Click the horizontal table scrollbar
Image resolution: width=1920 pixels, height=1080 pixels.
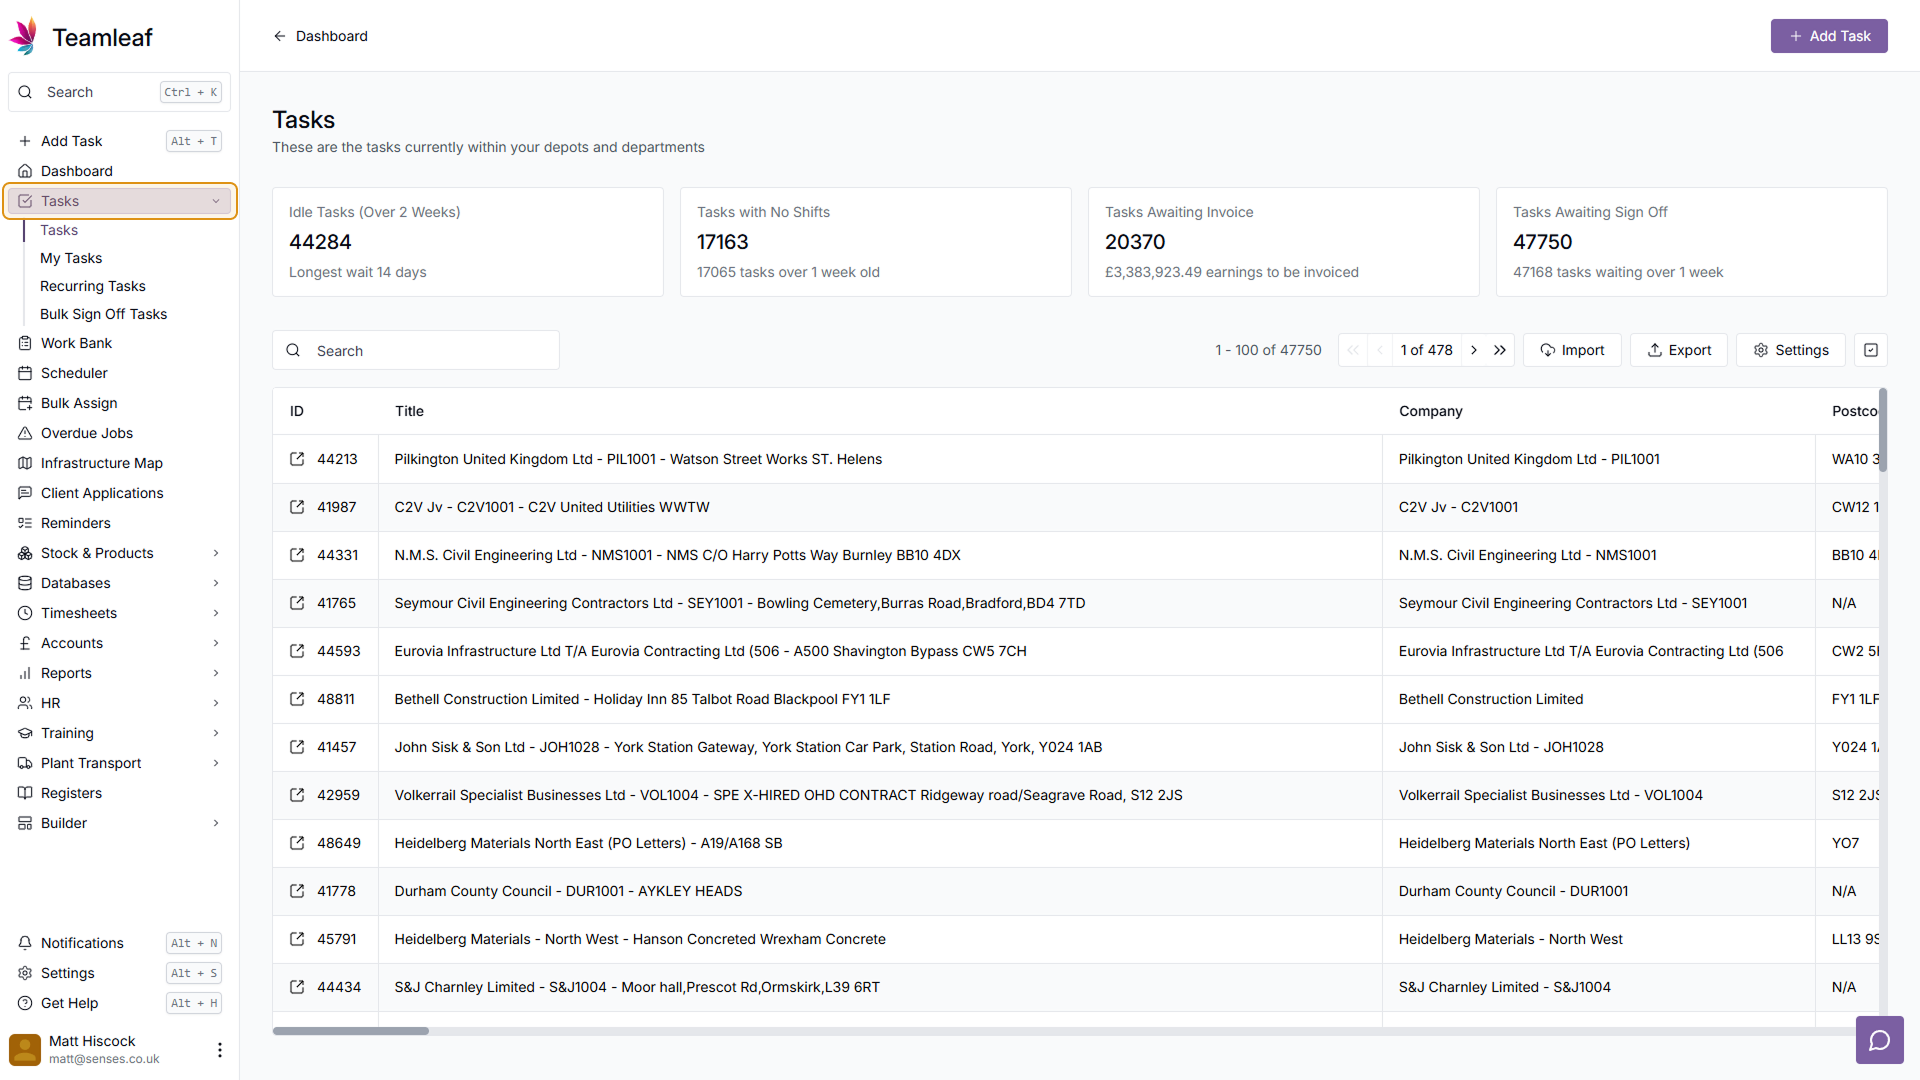pyautogui.click(x=351, y=1031)
